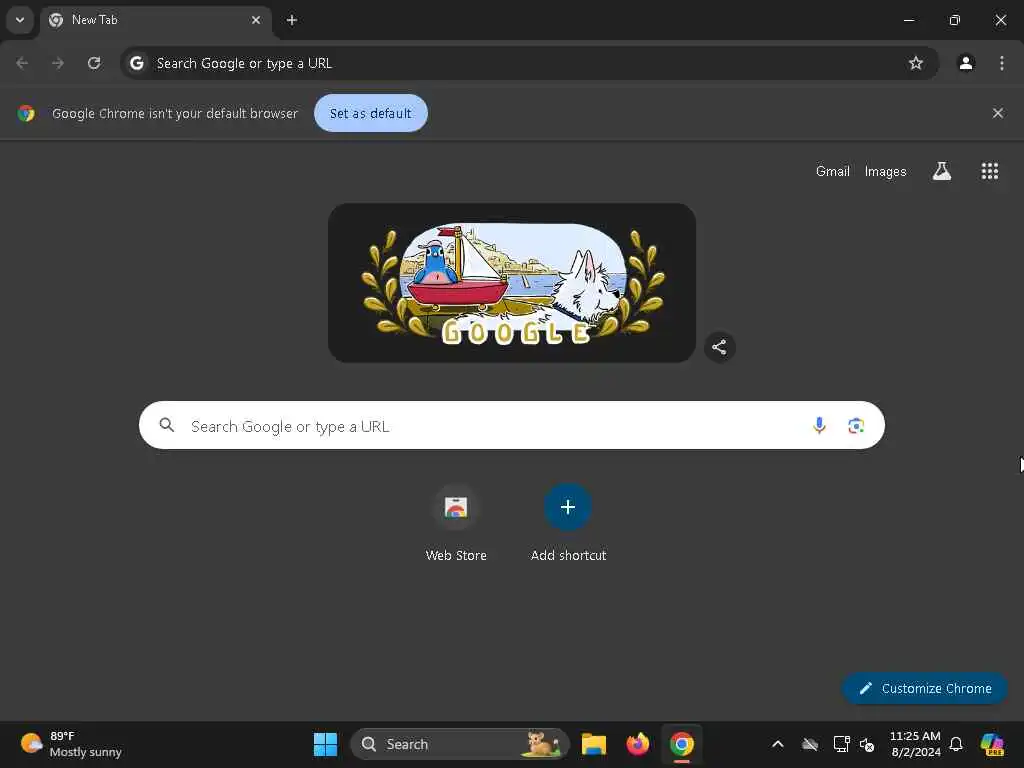
Task: Search by image with Google Lens
Action: coord(856,426)
